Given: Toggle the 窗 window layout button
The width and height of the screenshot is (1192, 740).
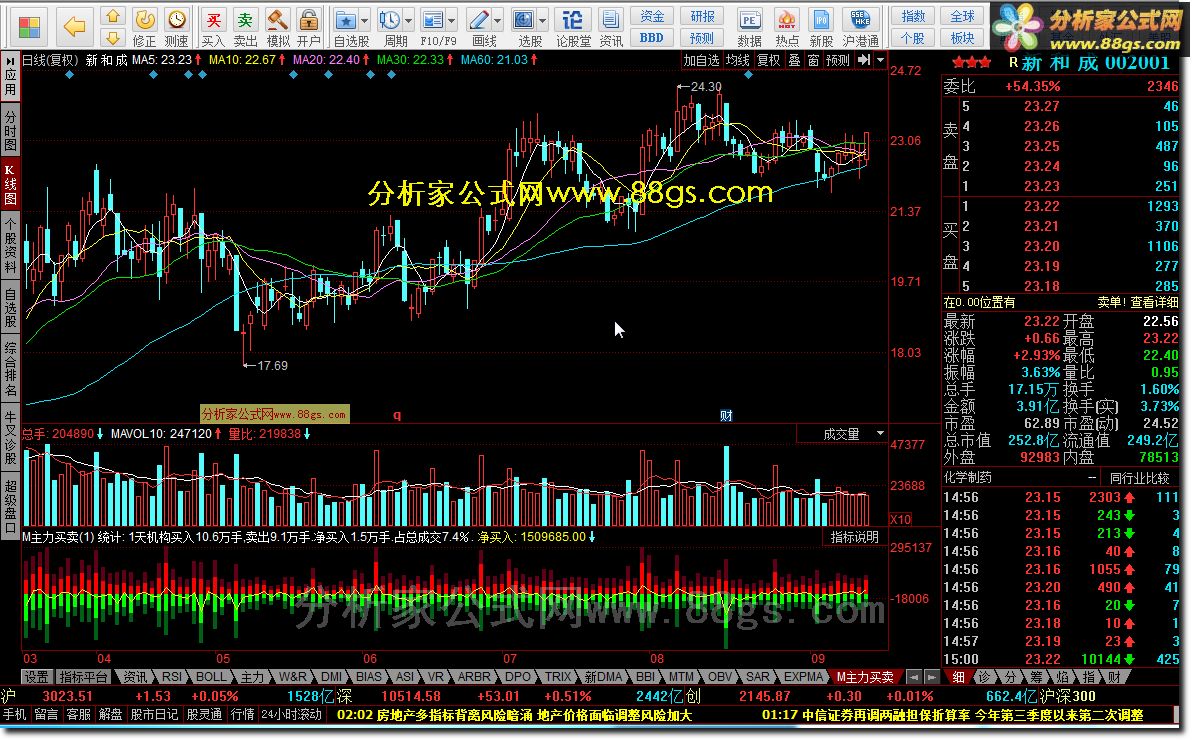Looking at the screenshot, I should pyautogui.click(x=813, y=60).
